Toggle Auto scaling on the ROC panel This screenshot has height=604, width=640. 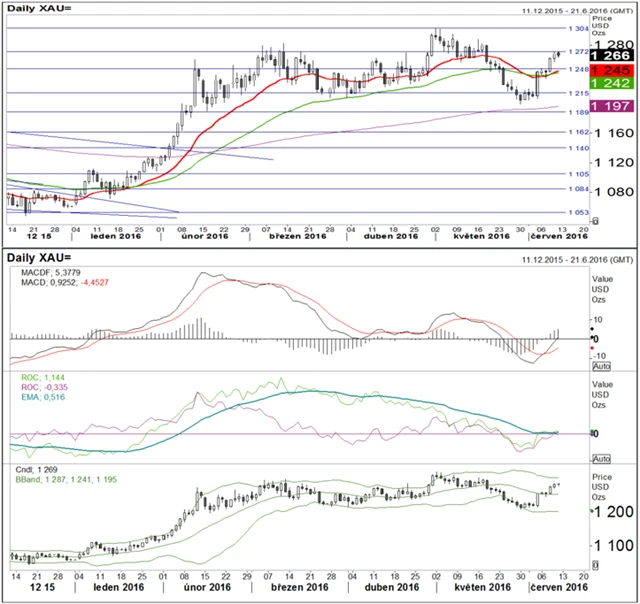coord(602,458)
